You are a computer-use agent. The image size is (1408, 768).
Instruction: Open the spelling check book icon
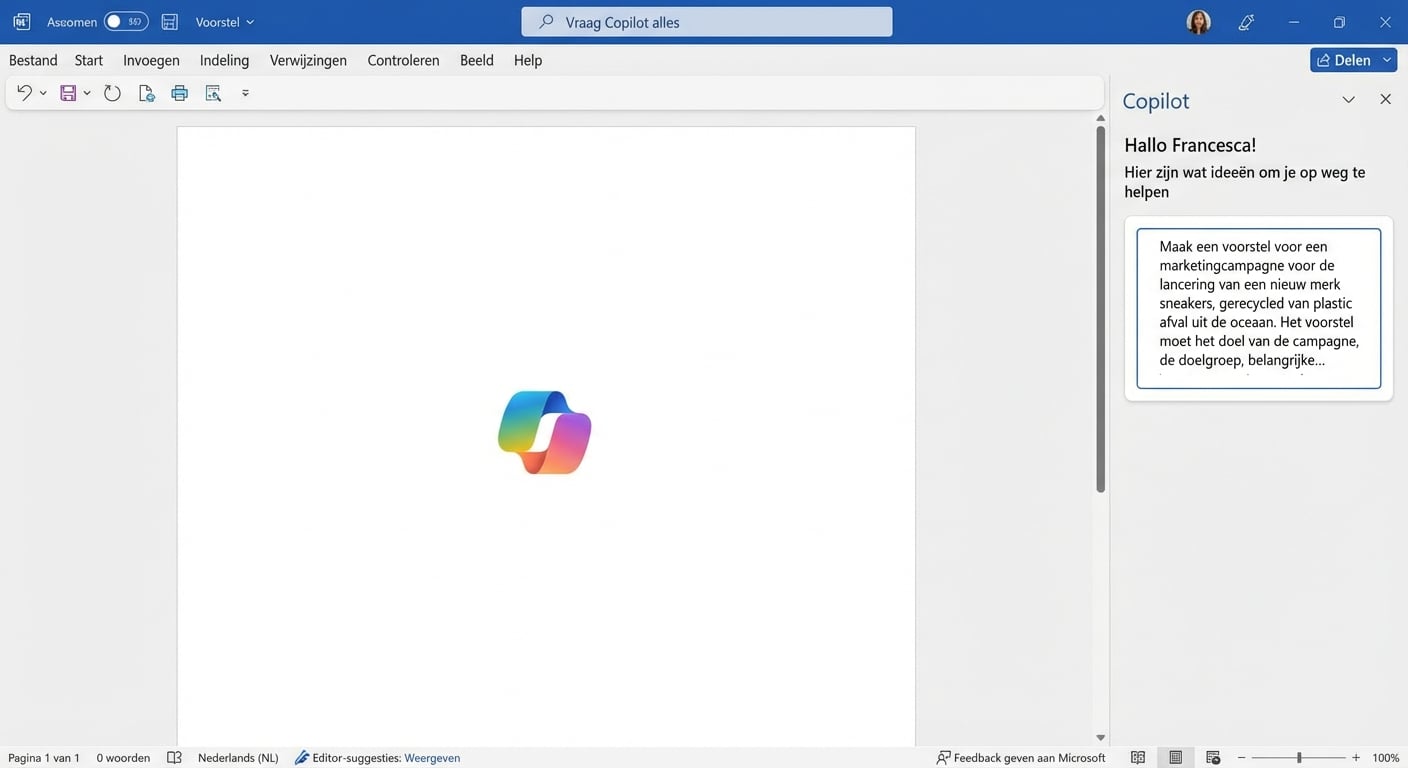(174, 758)
